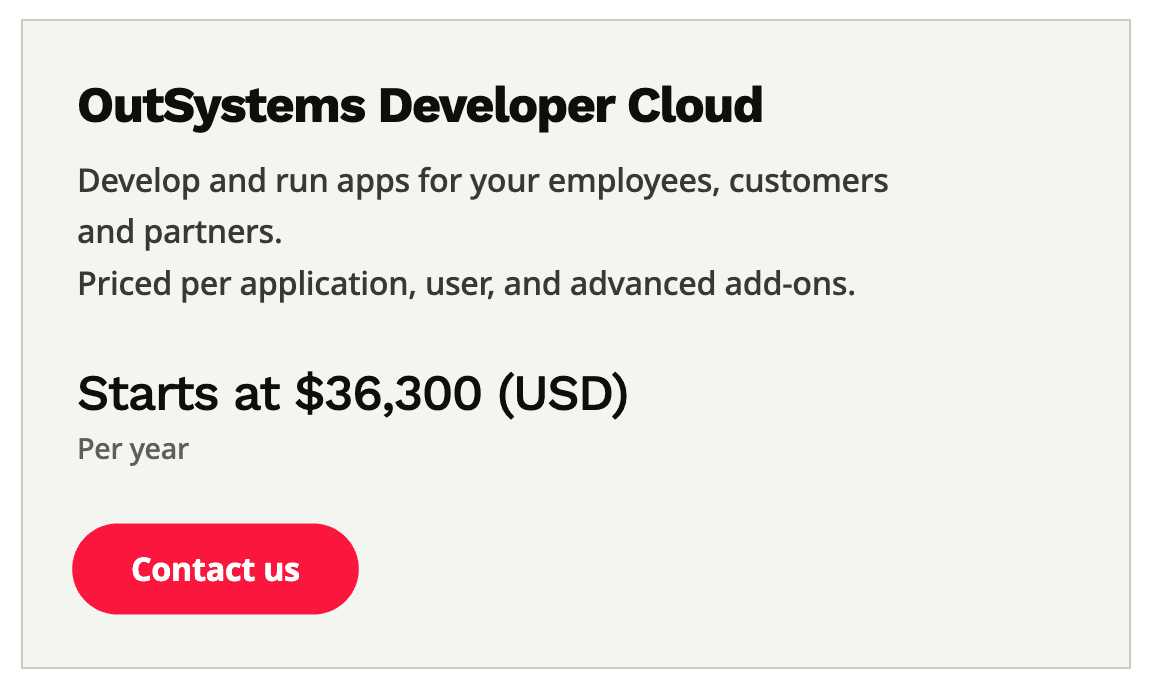Click the word customers in the description
Screen dimensions: 1150x690
[808, 182]
